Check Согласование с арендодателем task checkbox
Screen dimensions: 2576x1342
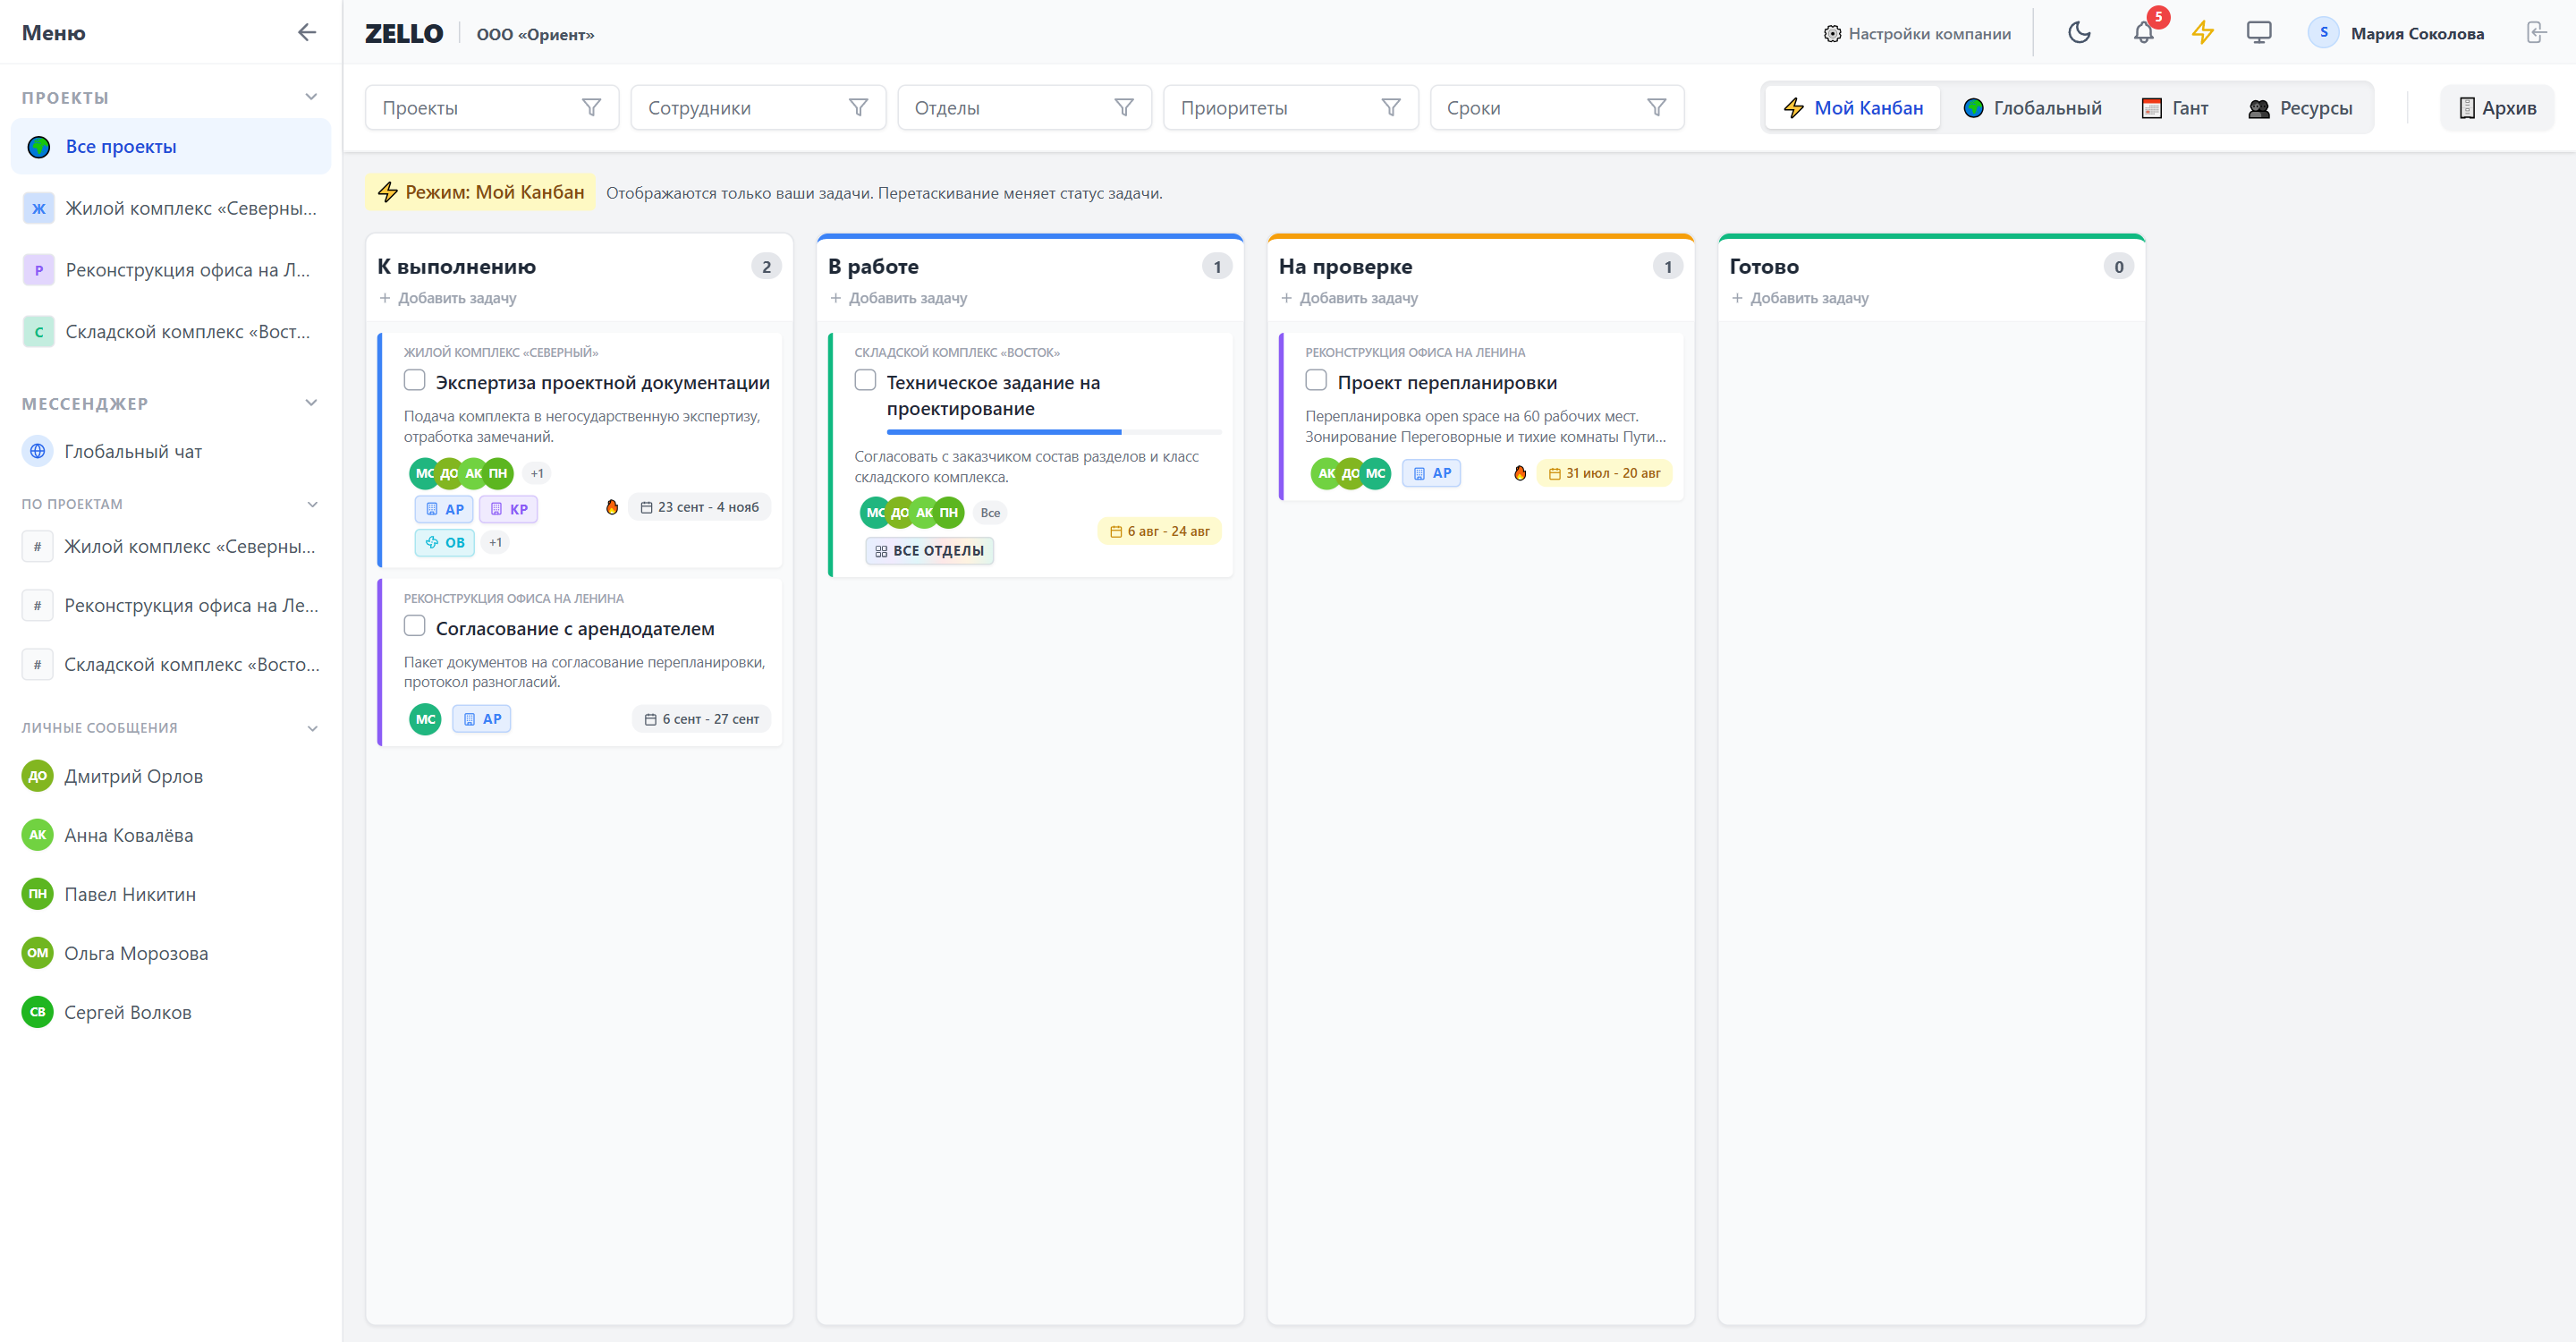coord(414,626)
